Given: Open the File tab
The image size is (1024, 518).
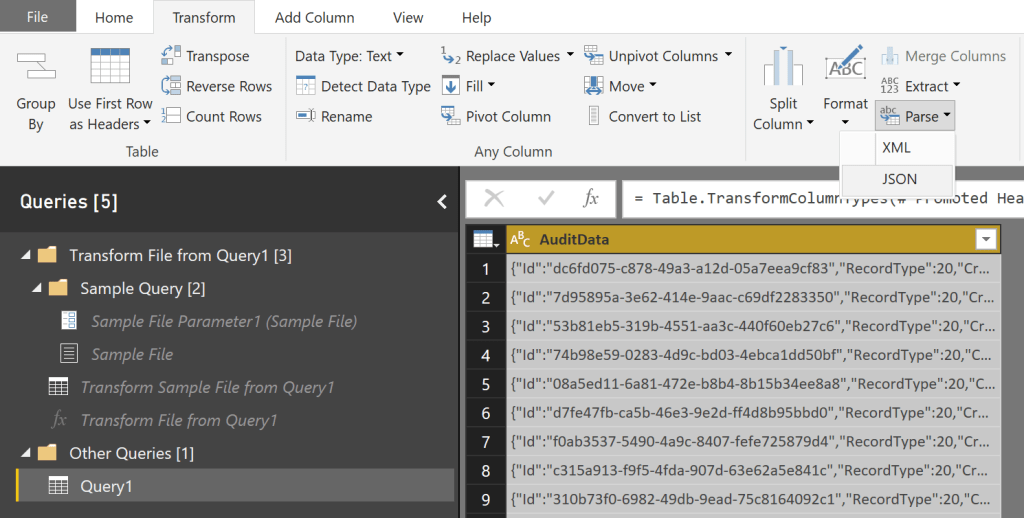Looking at the screenshot, I should coord(37,17).
